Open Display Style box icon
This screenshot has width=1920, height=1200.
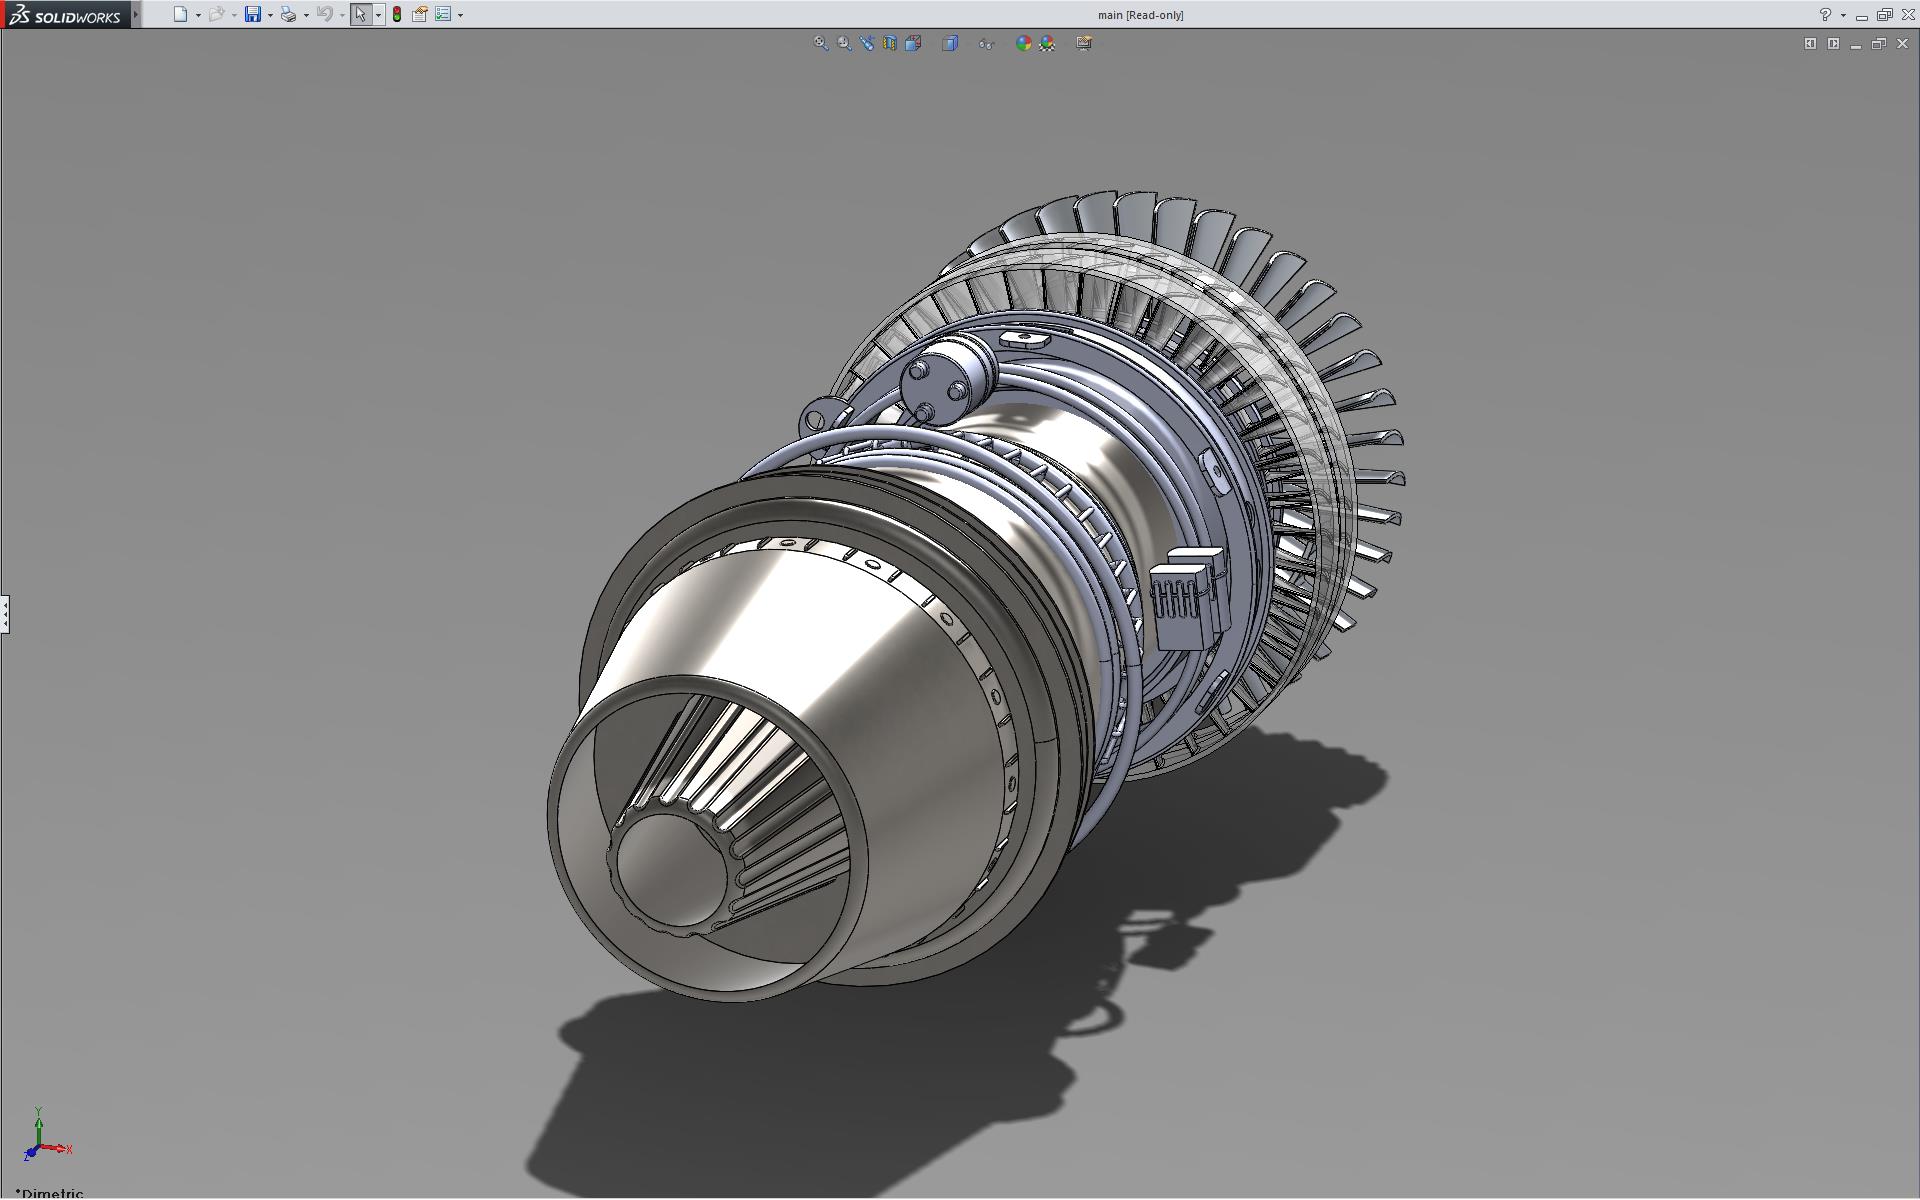(950, 43)
